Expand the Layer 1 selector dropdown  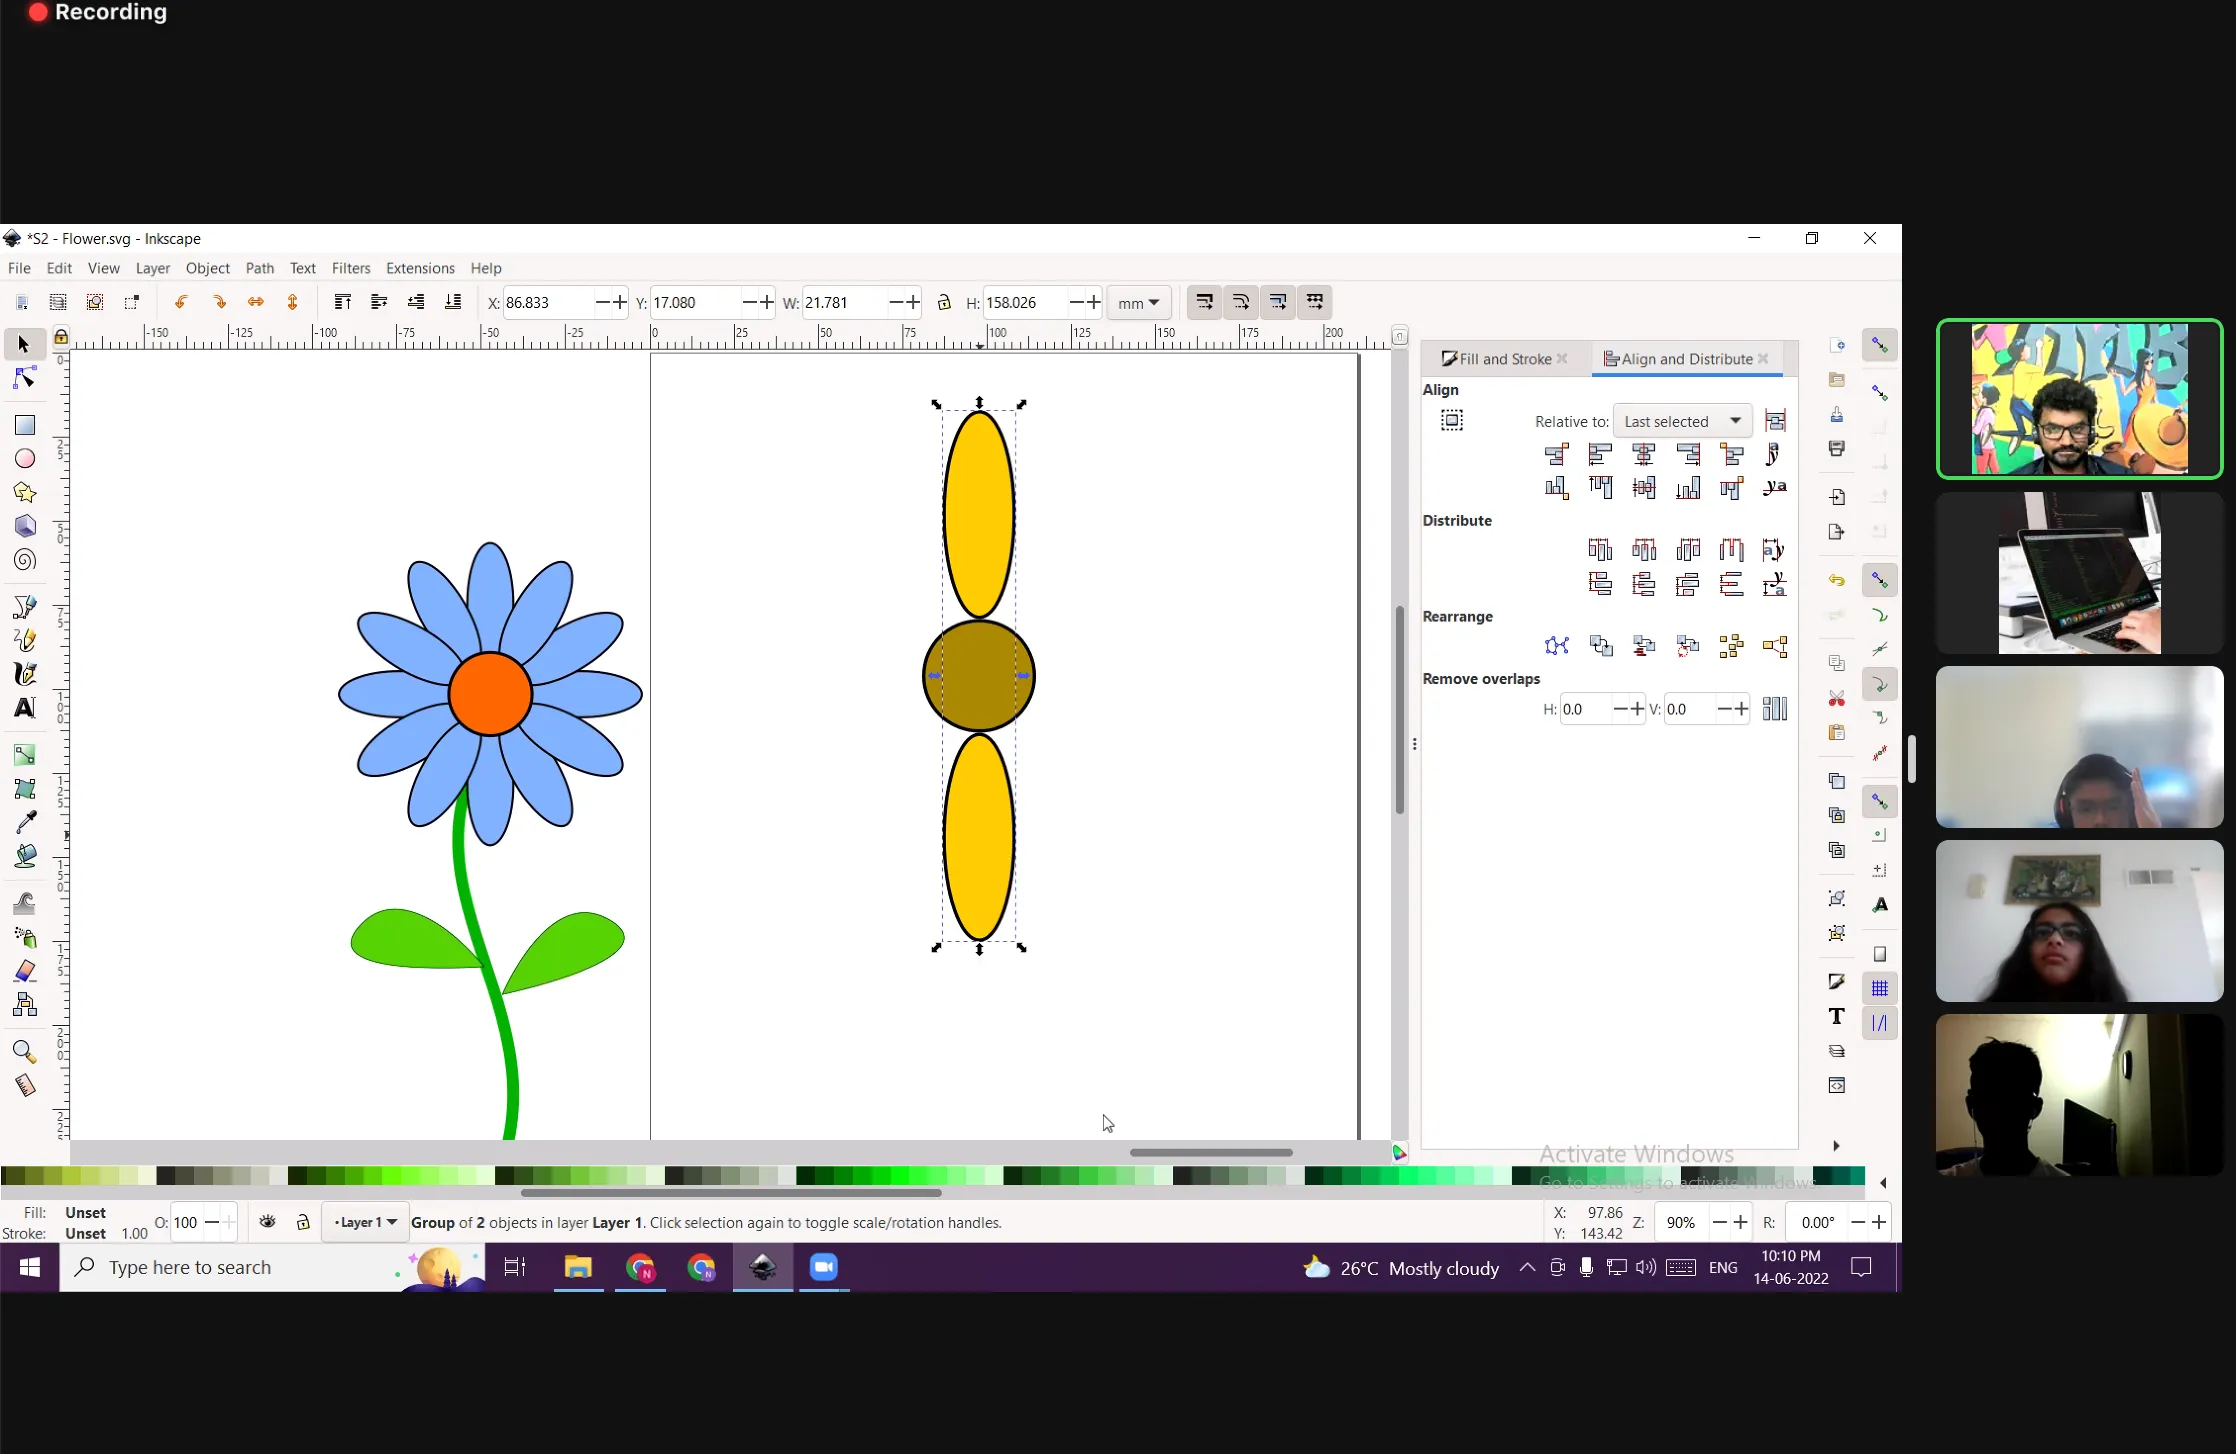click(365, 1222)
